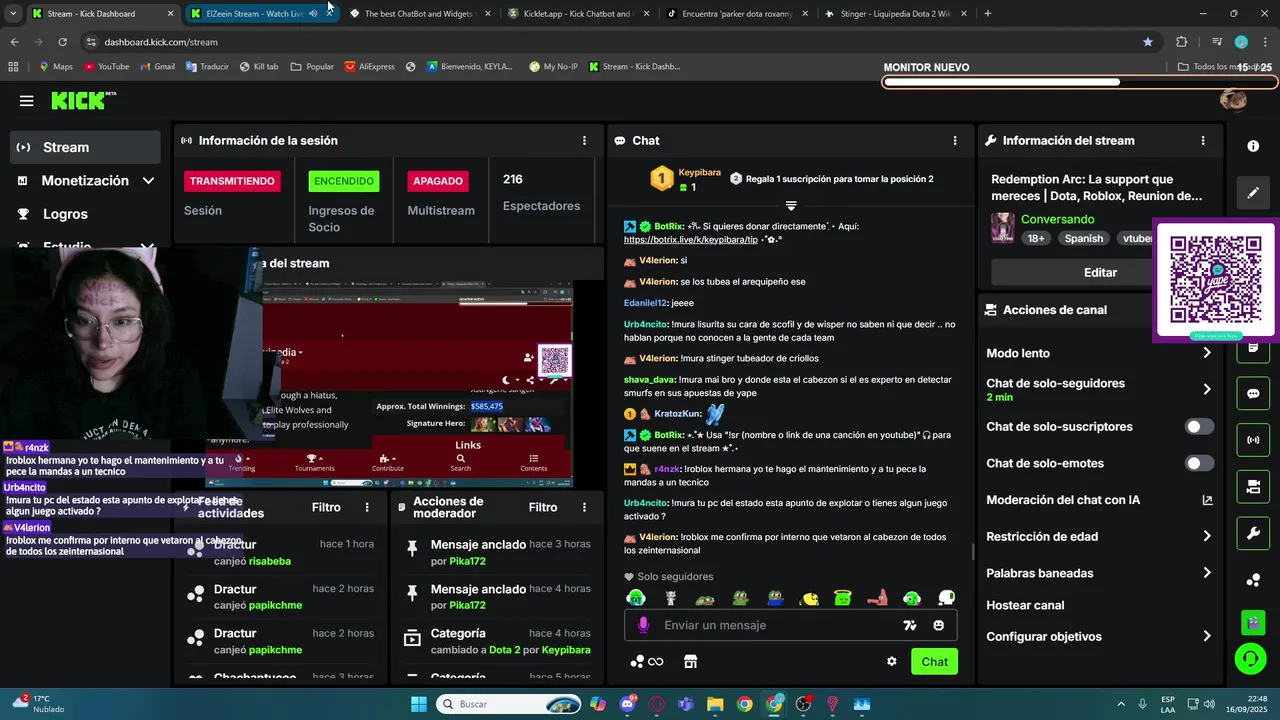Image resolution: width=1280 pixels, height=720 pixels.
Task: Open Discord from the taskbar
Action: pyautogui.click(x=627, y=704)
